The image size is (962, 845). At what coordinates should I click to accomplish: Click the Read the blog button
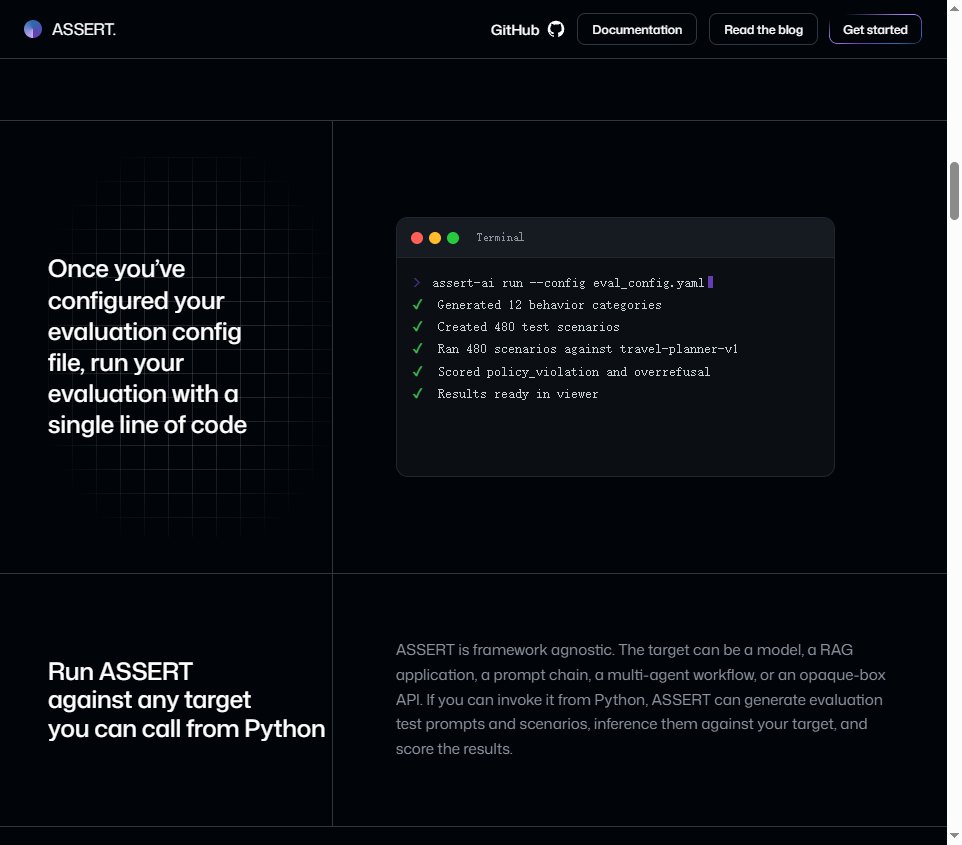click(x=763, y=29)
